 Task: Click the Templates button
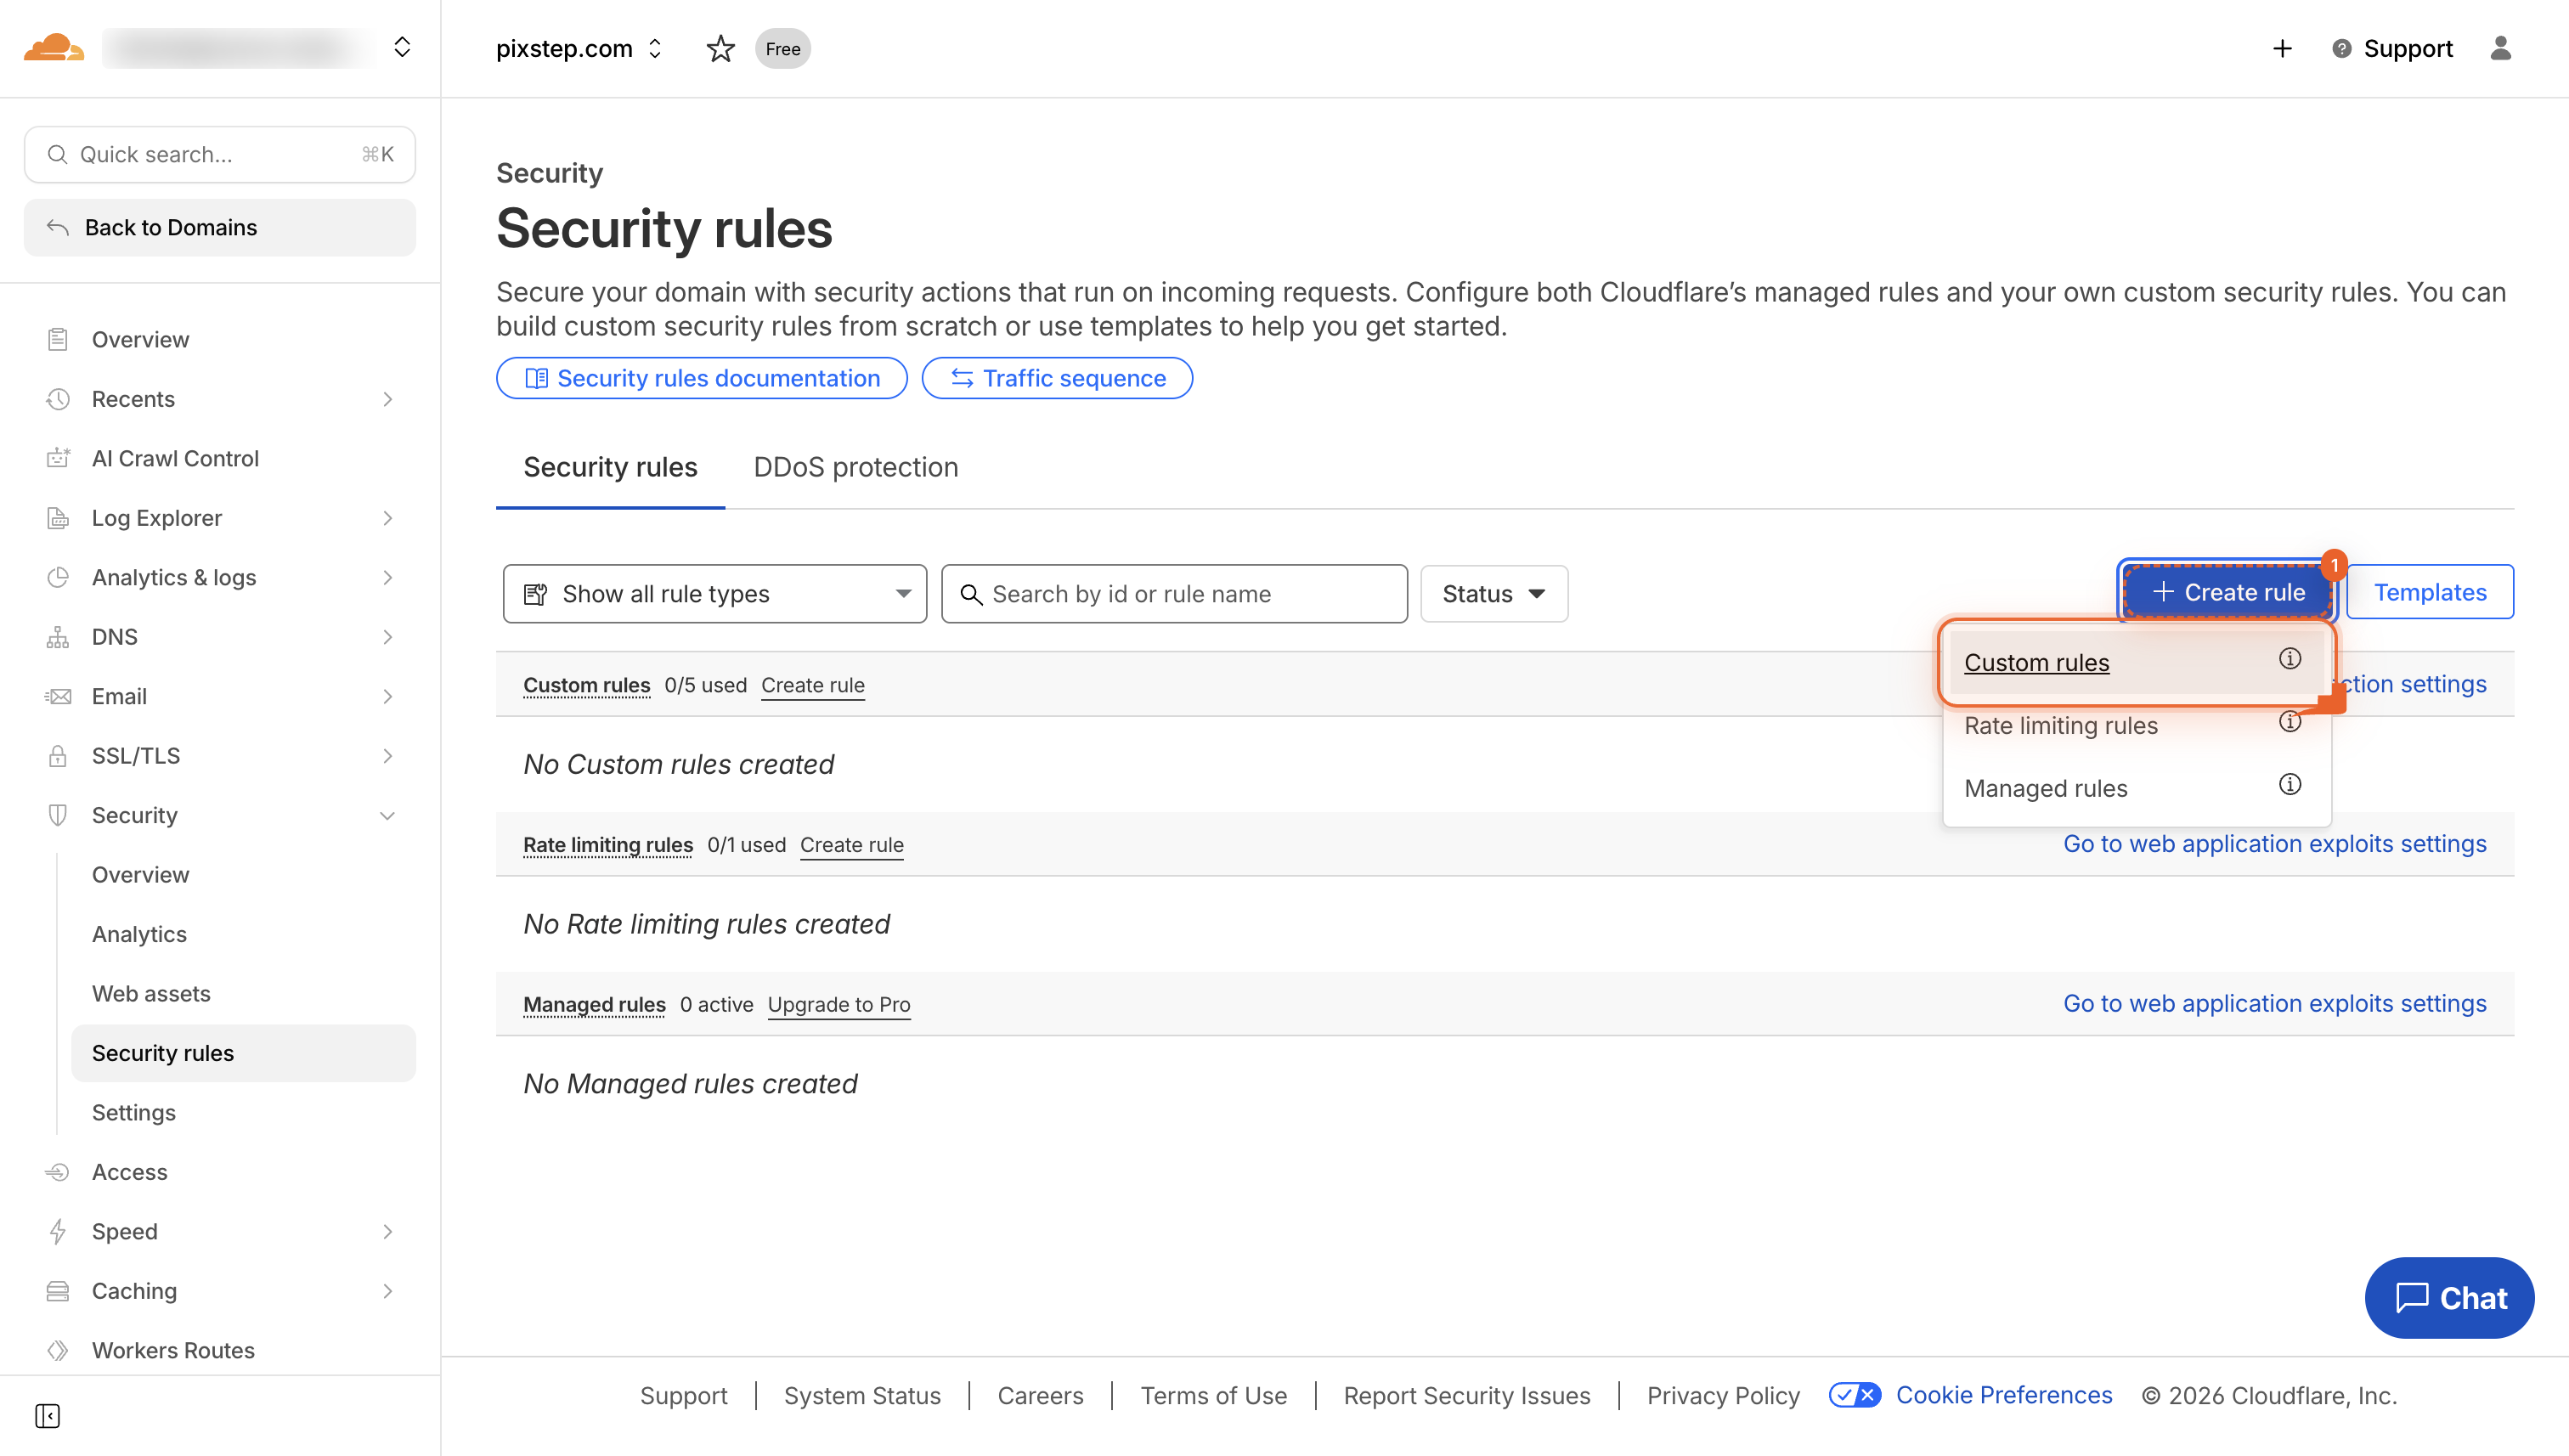click(x=2430, y=591)
